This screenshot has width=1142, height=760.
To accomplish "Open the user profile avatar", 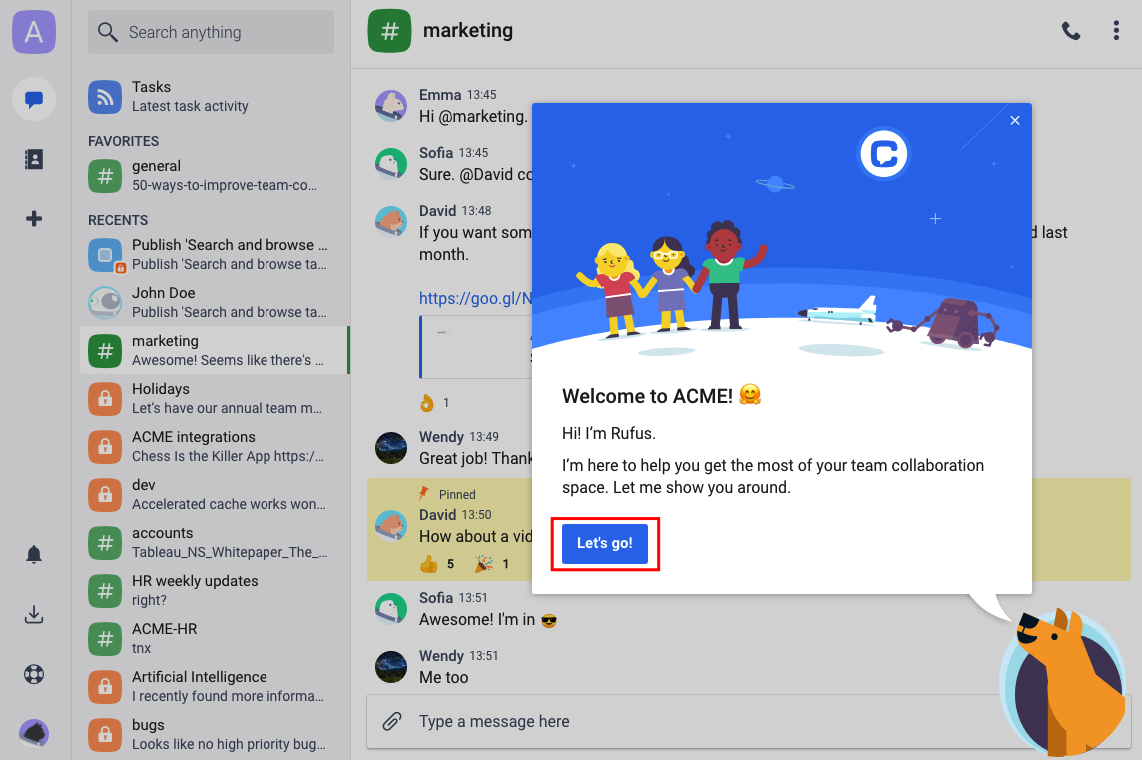I will click(x=34, y=733).
